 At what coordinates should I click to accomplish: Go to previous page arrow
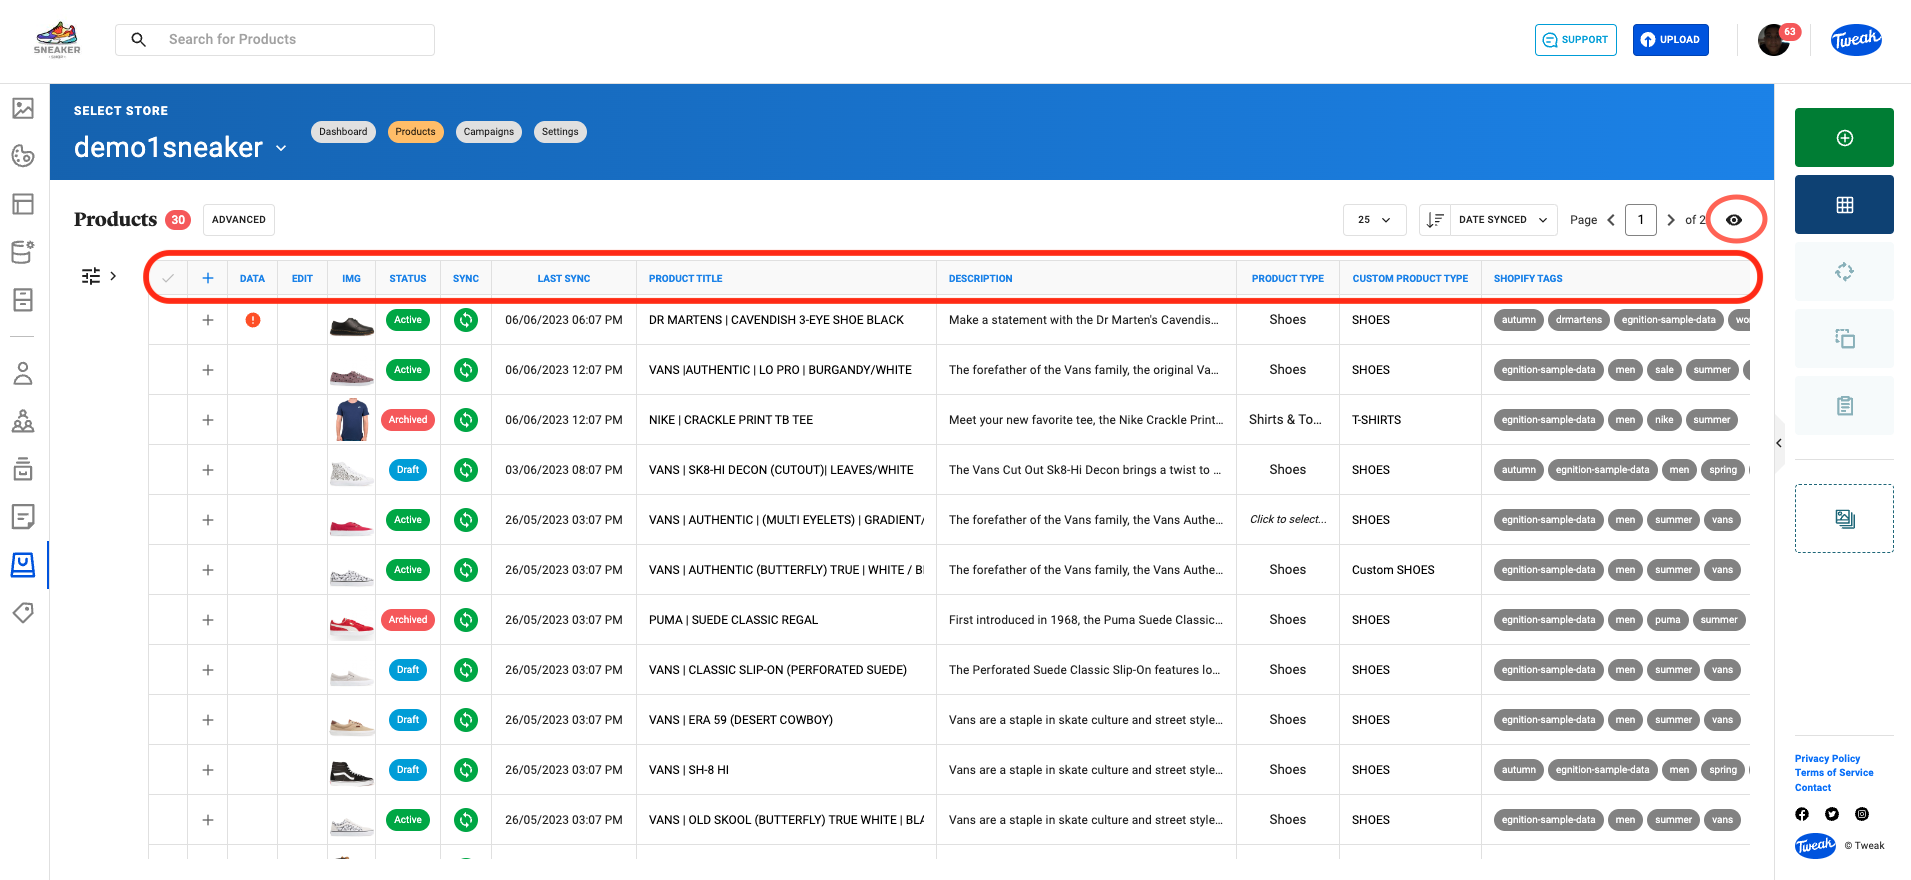click(x=1611, y=220)
